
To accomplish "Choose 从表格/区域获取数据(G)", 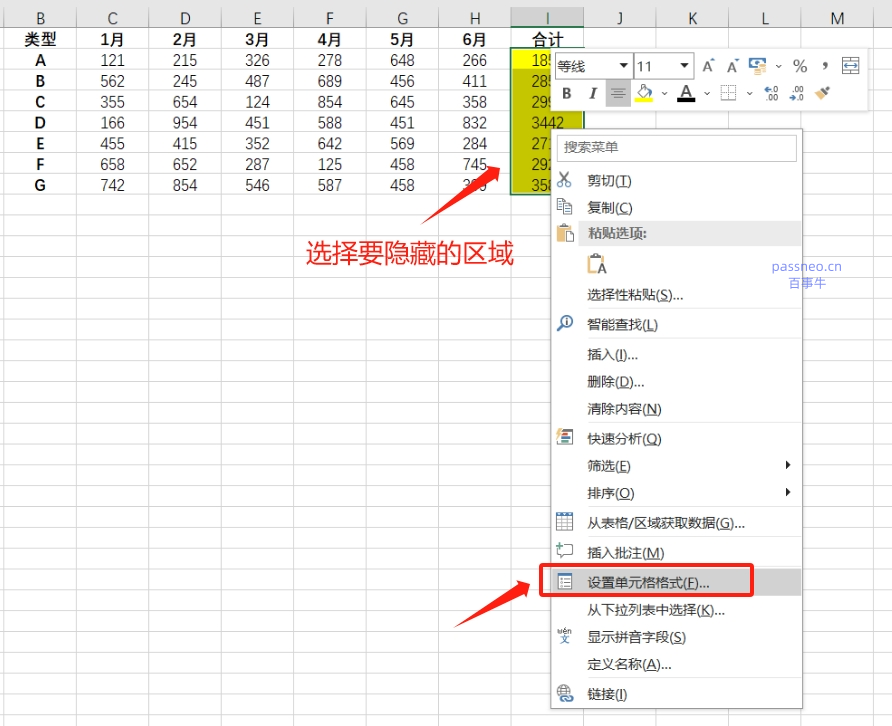I will coord(676,523).
